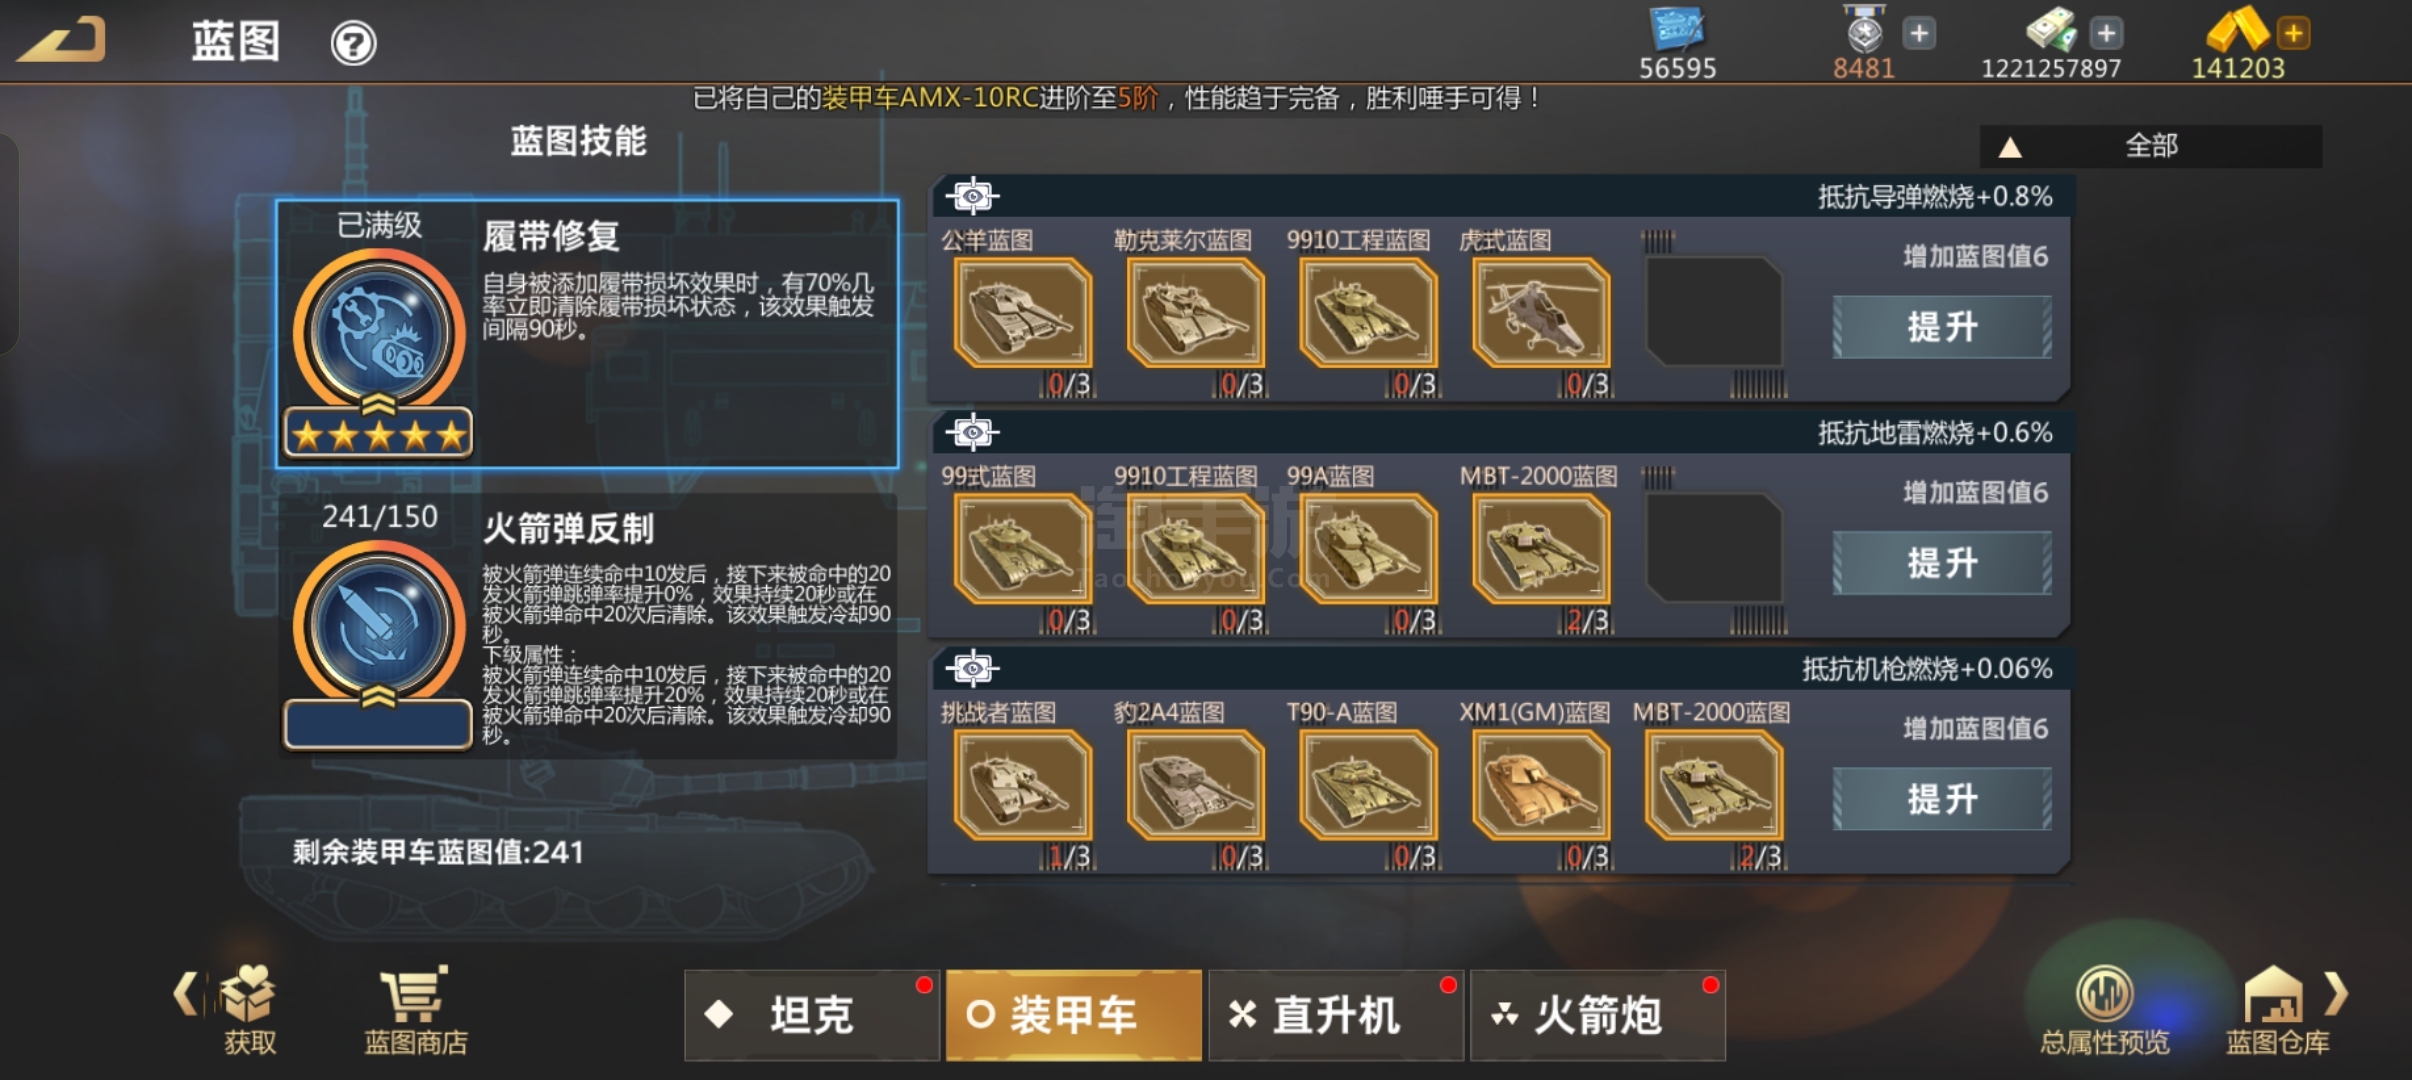Click the left chevron beside 获取
Viewport: 2412px width, 1080px height.
point(187,993)
